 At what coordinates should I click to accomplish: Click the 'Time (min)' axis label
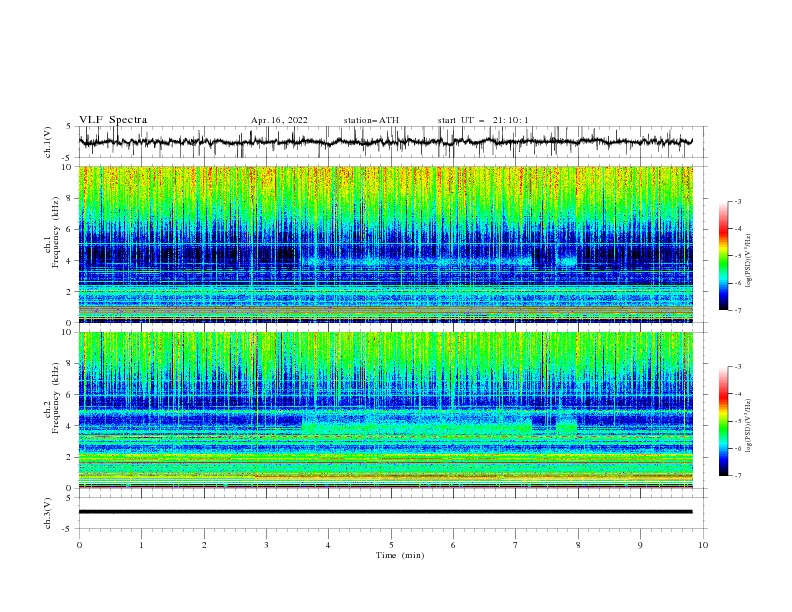pyautogui.click(x=400, y=555)
